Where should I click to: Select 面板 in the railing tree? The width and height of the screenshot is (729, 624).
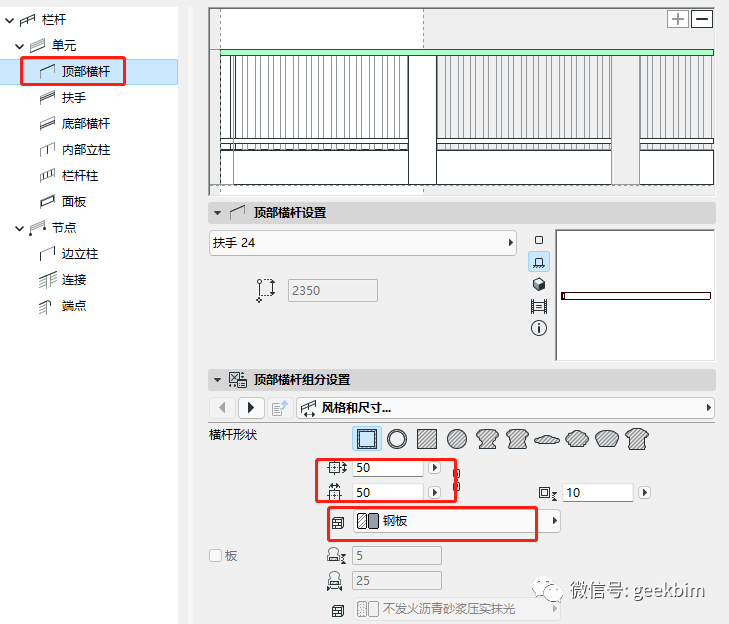(74, 202)
